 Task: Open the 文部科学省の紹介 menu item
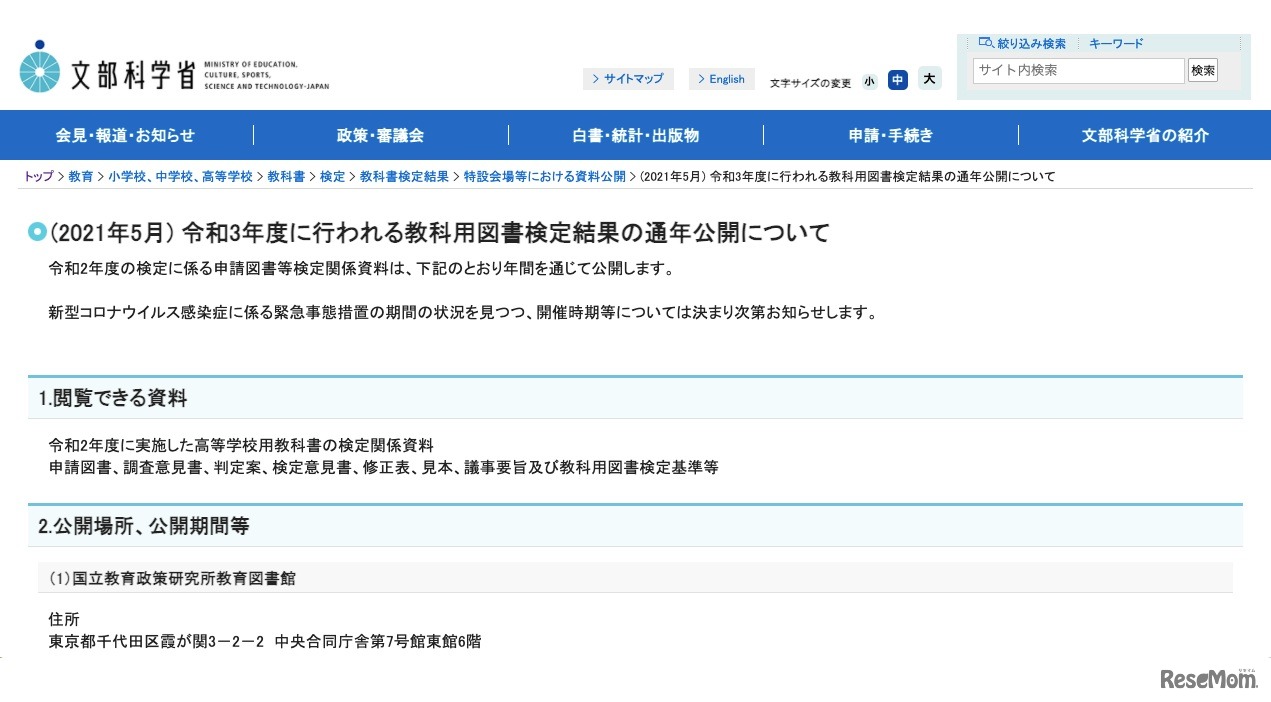click(x=1144, y=135)
